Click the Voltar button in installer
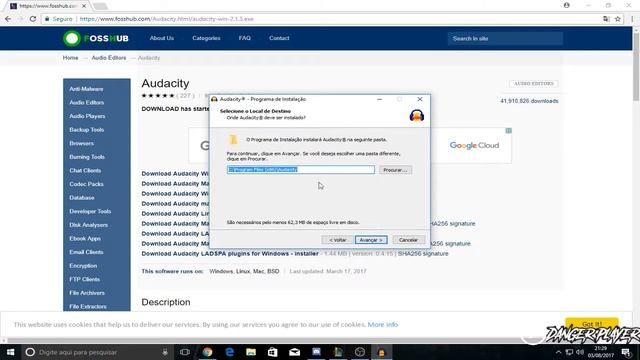 coord(337,240)
